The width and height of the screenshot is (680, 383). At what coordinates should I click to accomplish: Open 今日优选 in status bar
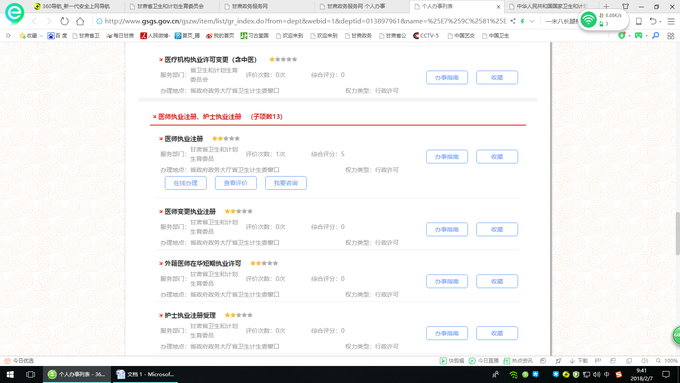click(19, 360)
